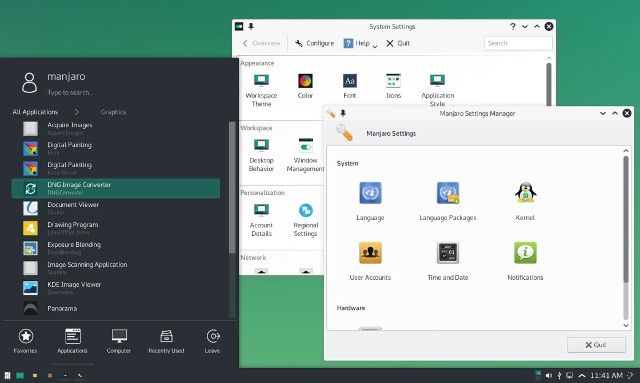Click the System Settings search field
The height and width of the screenshot is (383, 640).
[x=518, y=43]
